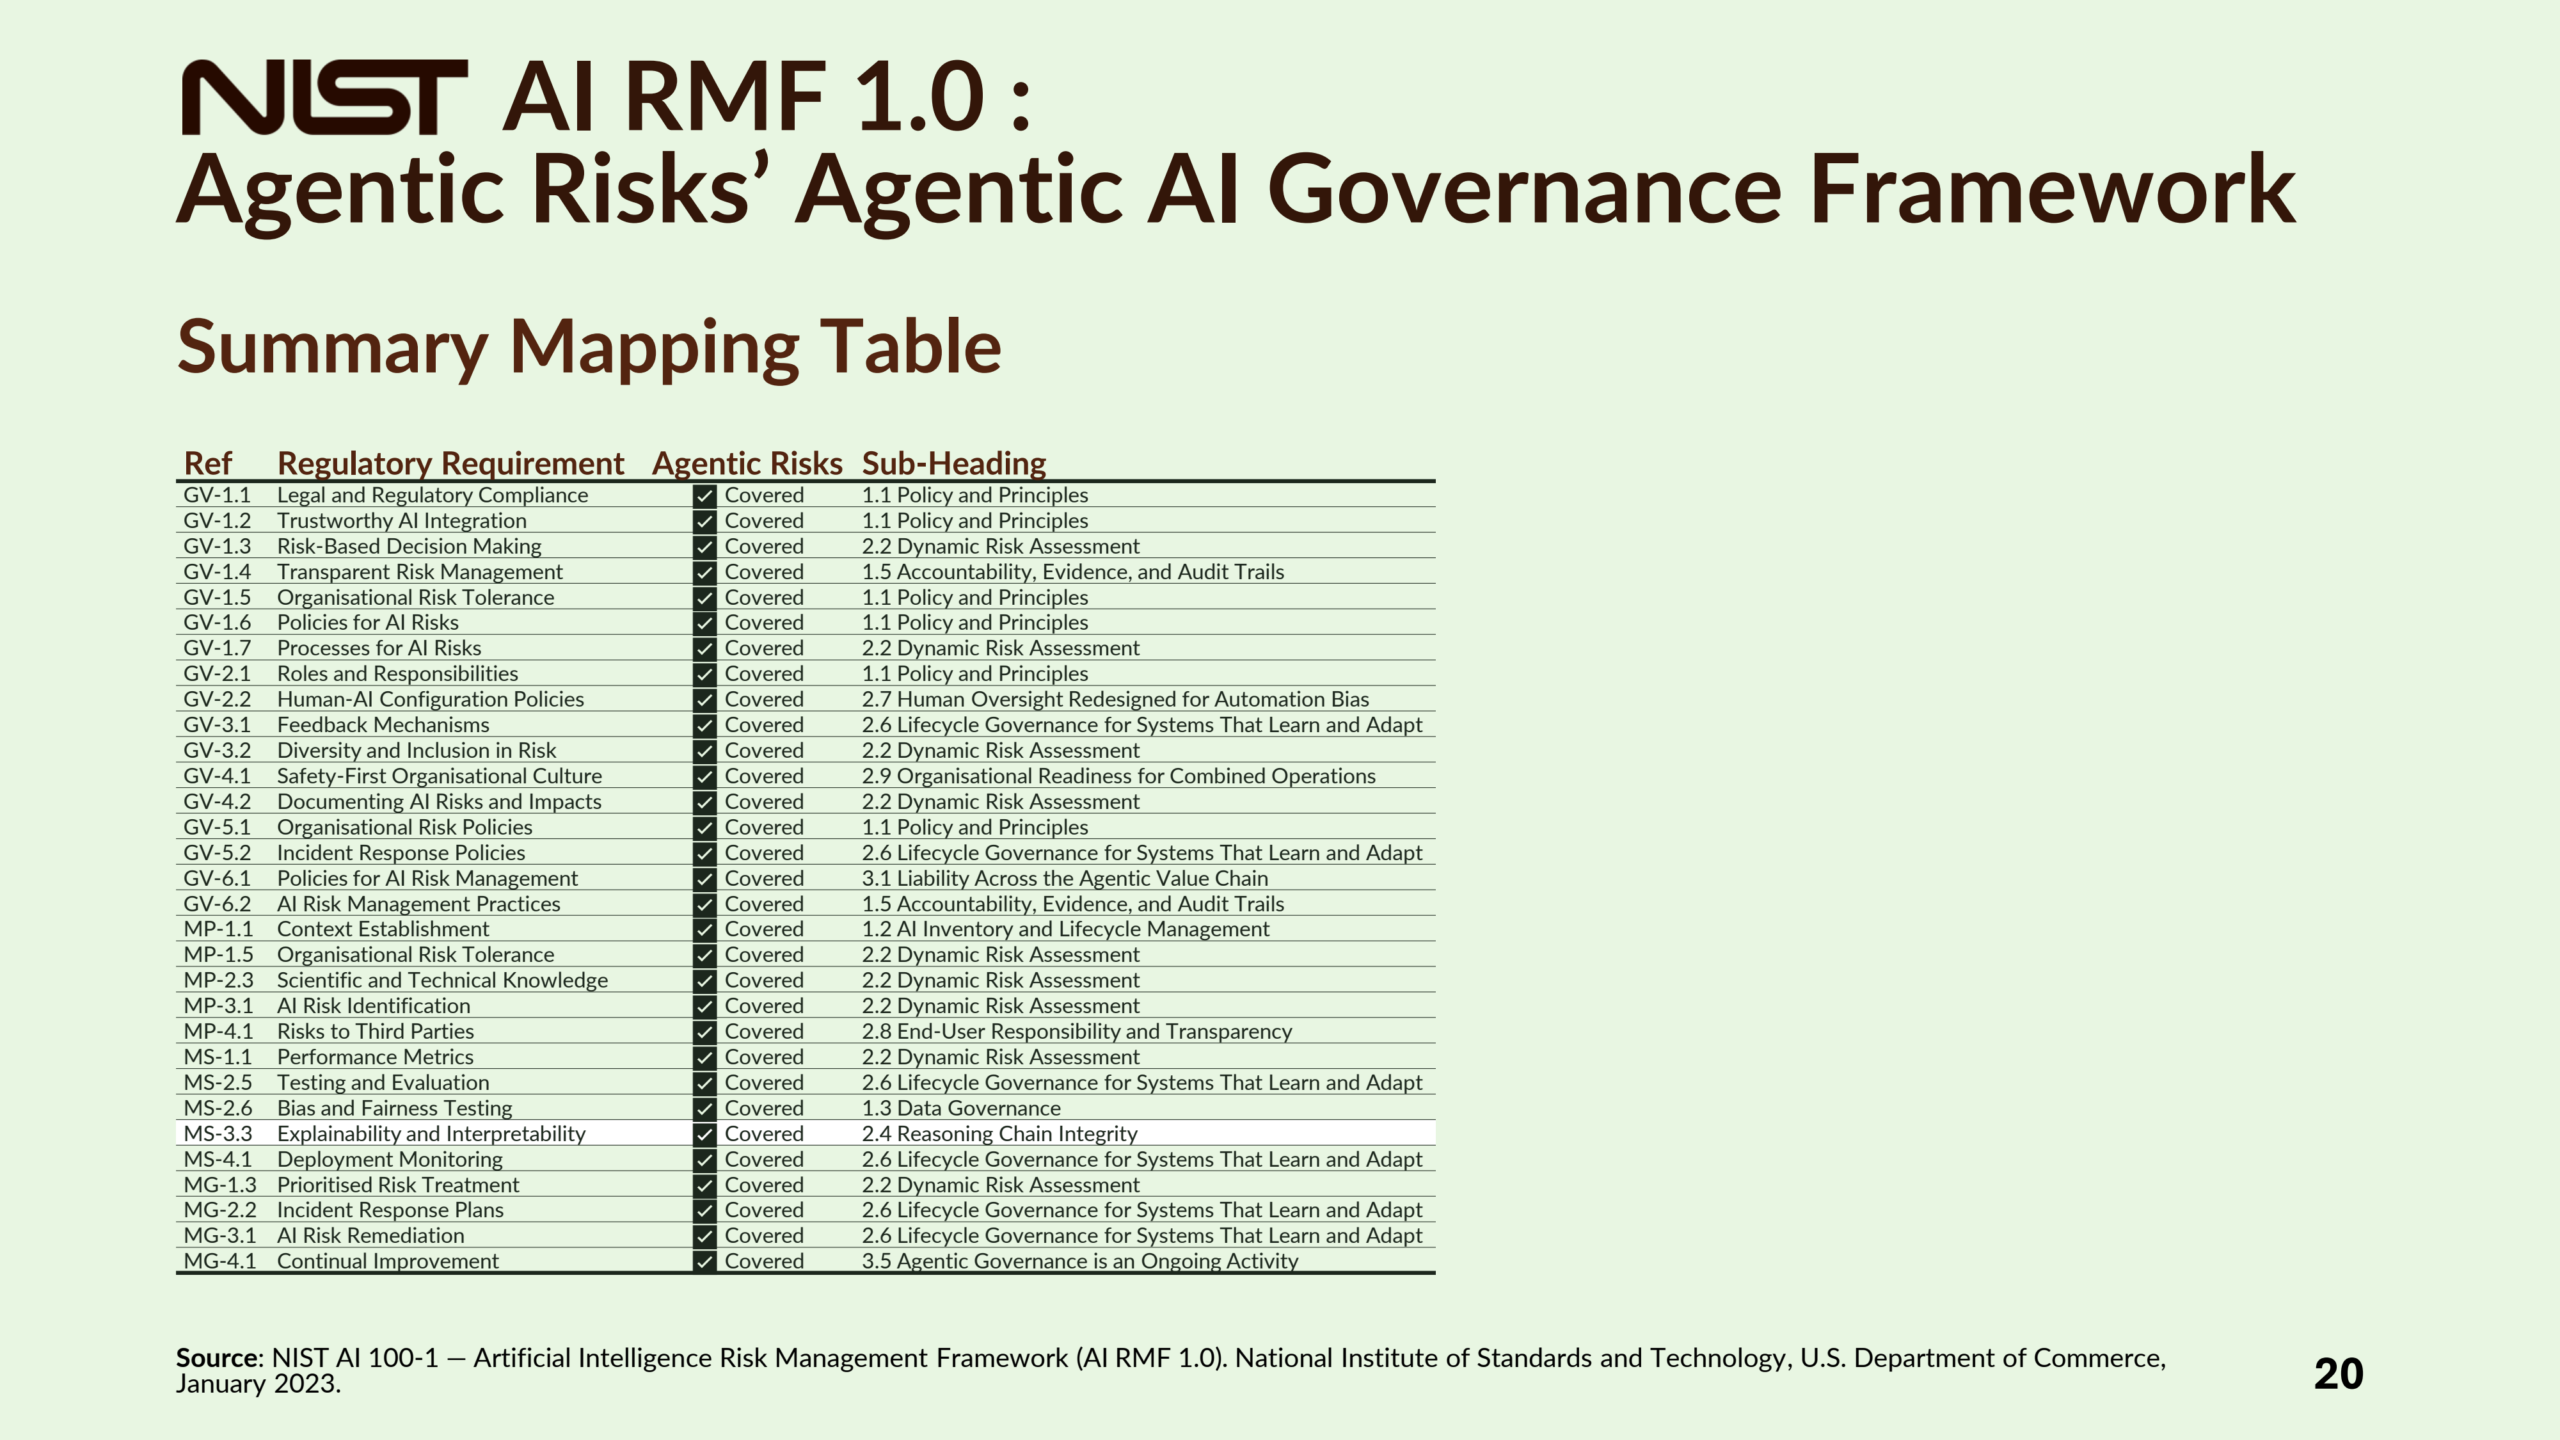The image size is (2560, 1440).
Task: Click the Covered label in the MS-2.6 row
Action: point(764,1108)
